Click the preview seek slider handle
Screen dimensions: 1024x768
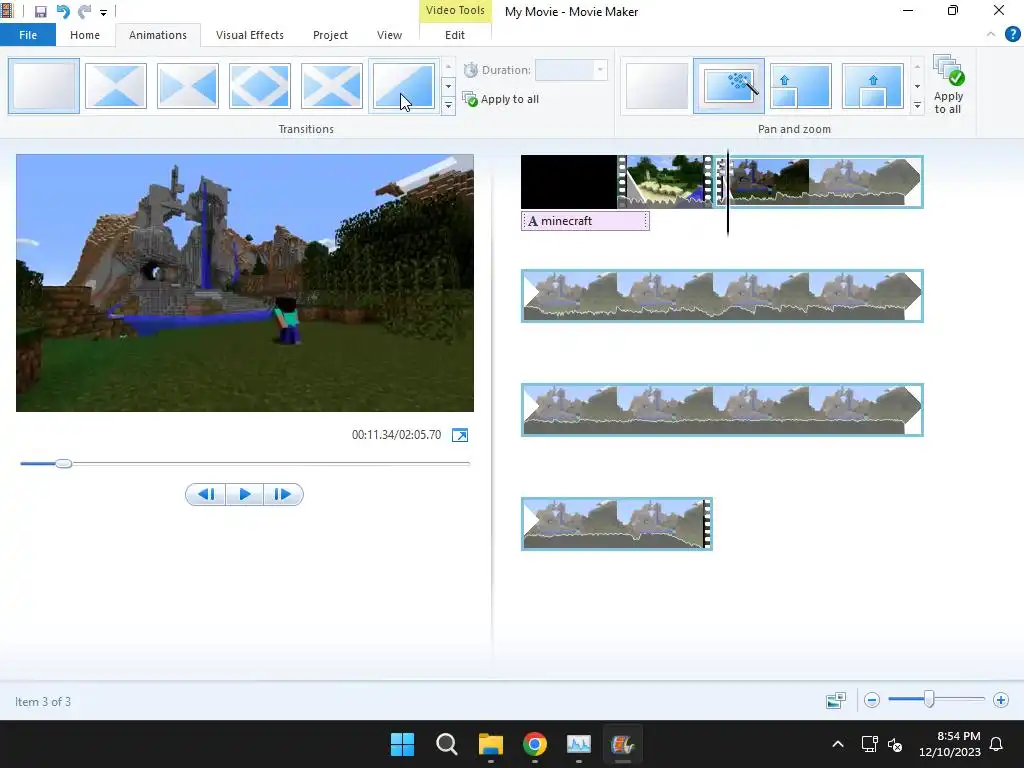(63, 464)
